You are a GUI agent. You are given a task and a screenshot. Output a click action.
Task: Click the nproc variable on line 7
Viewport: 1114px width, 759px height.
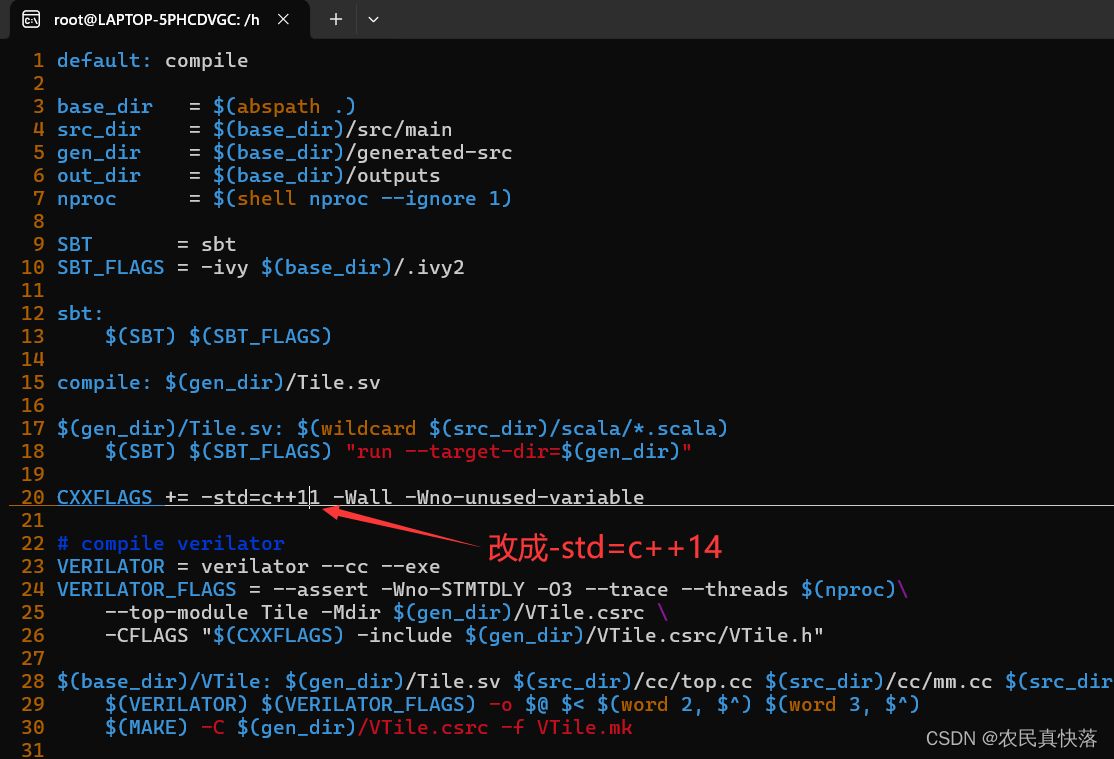(x=87, y=198)
